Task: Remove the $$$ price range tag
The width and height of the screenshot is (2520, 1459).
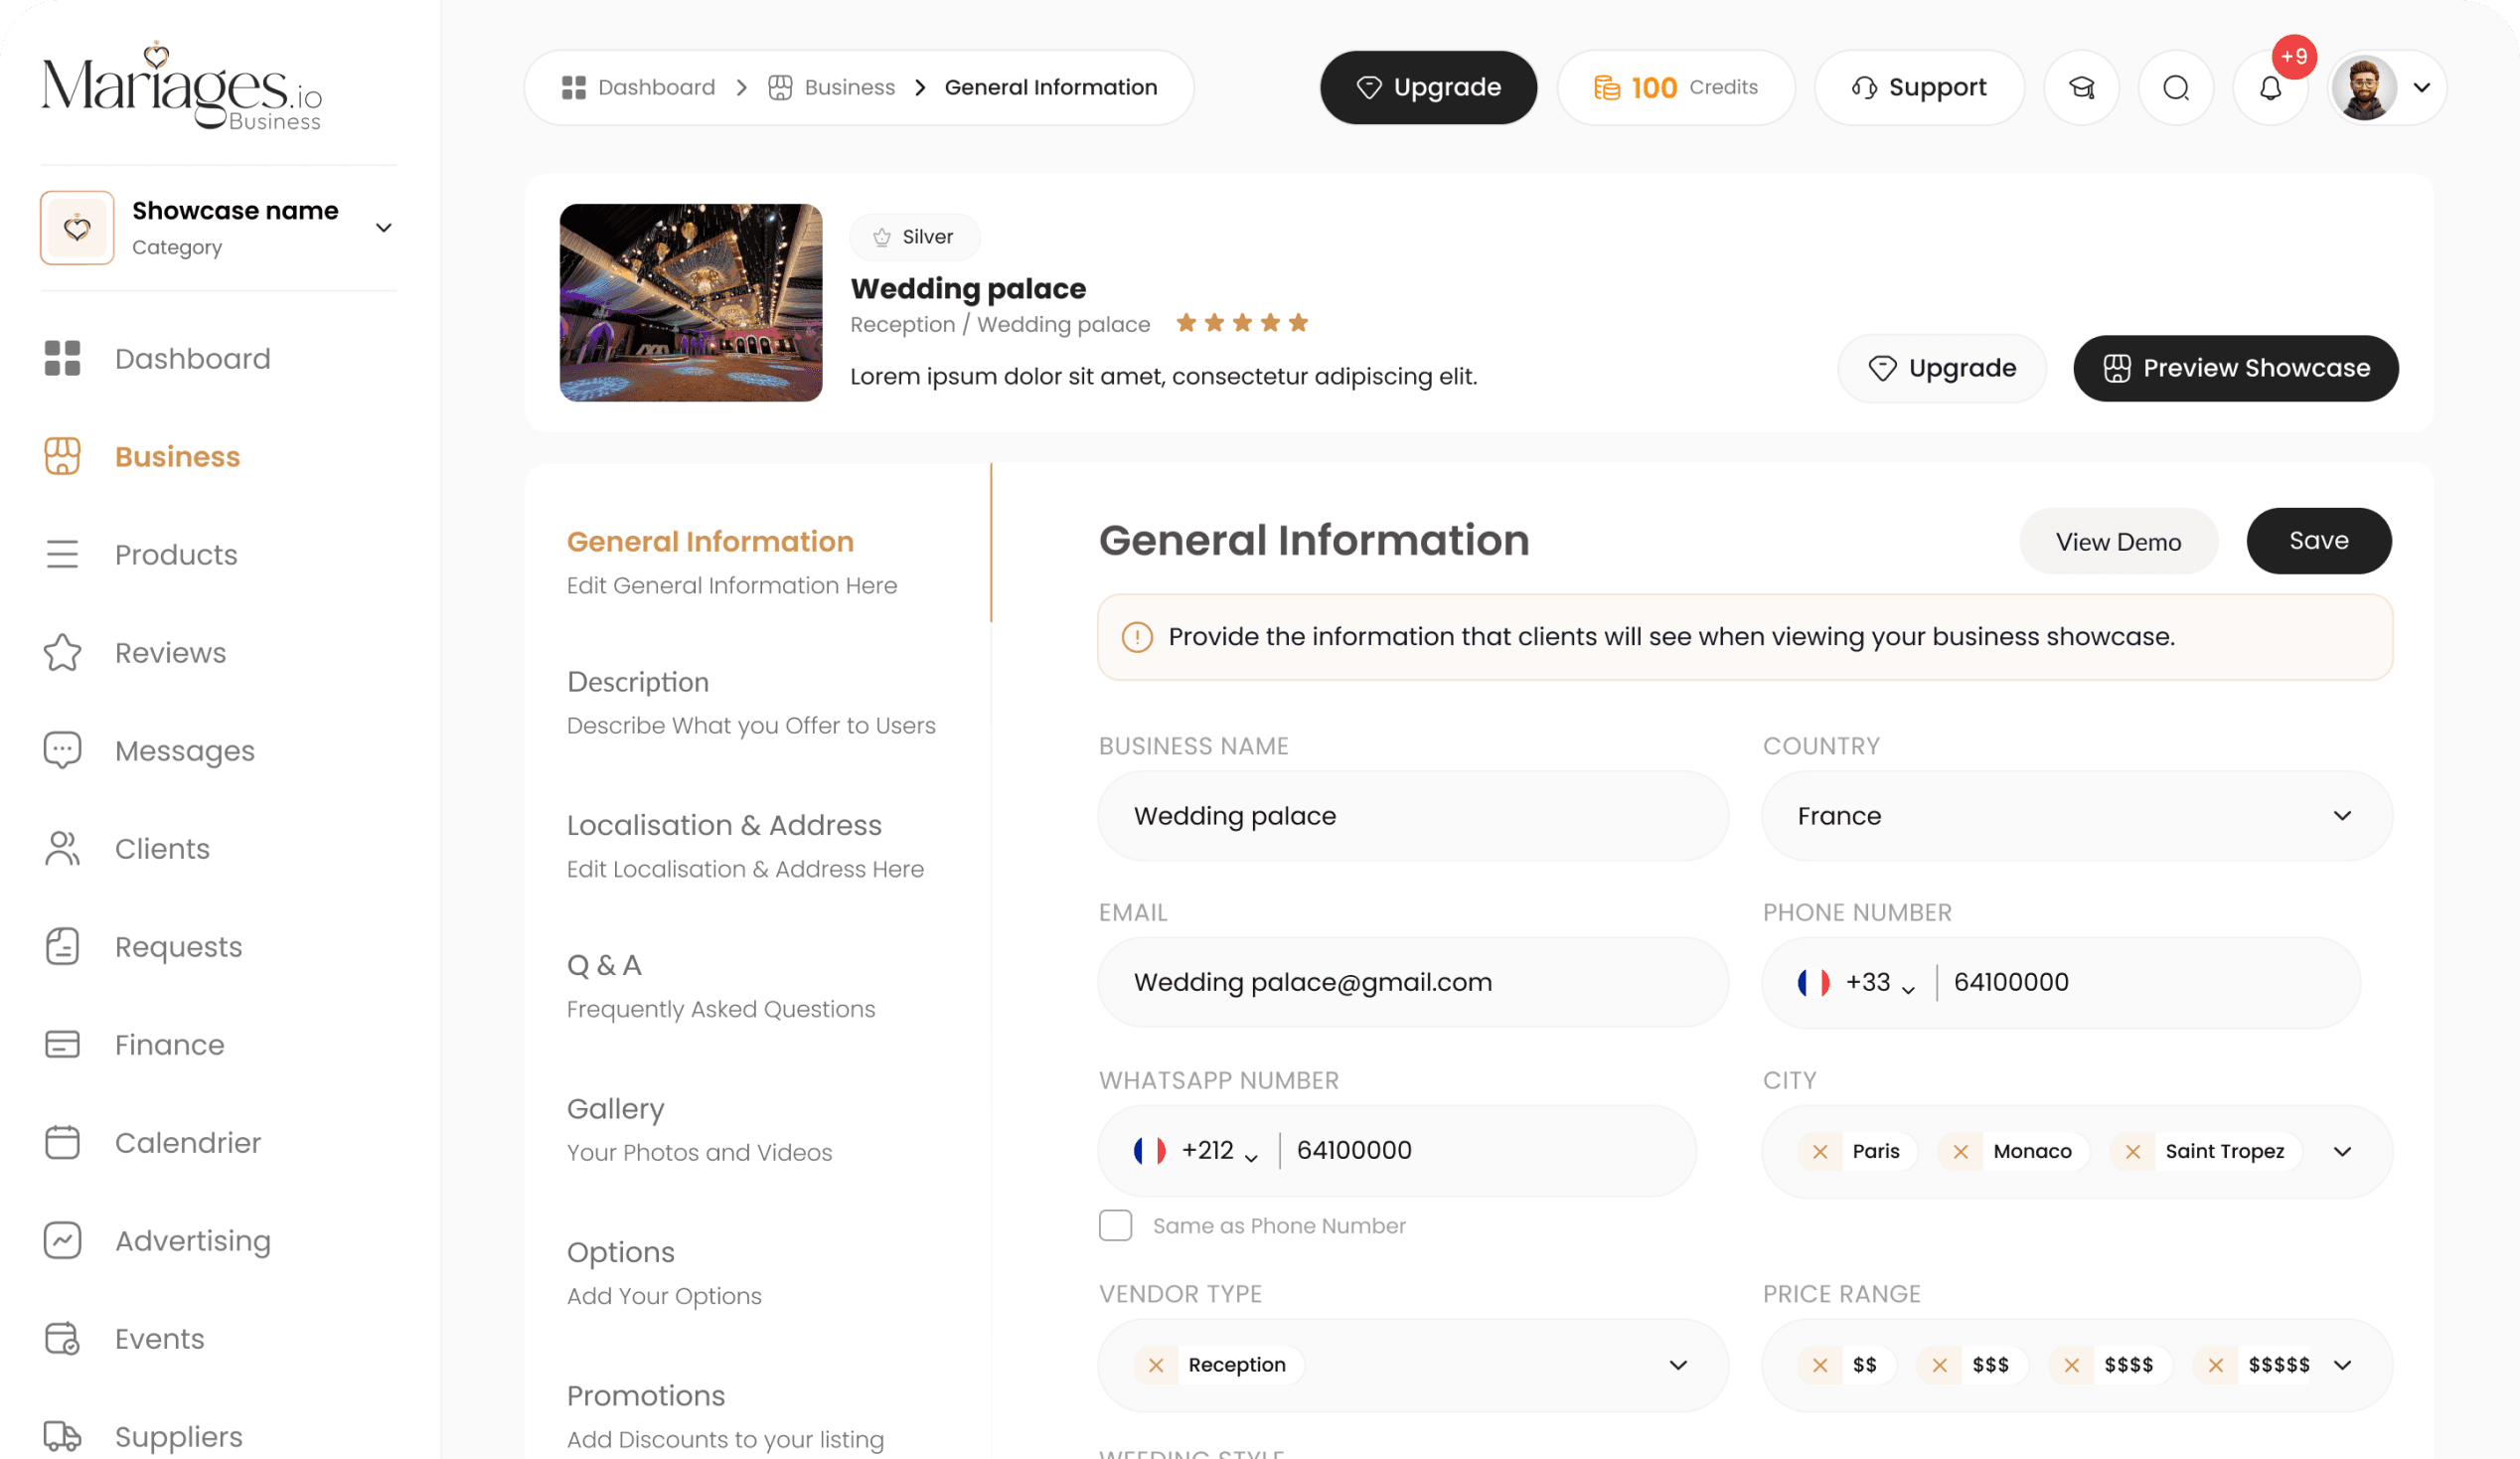Action: (1940, 1365)
